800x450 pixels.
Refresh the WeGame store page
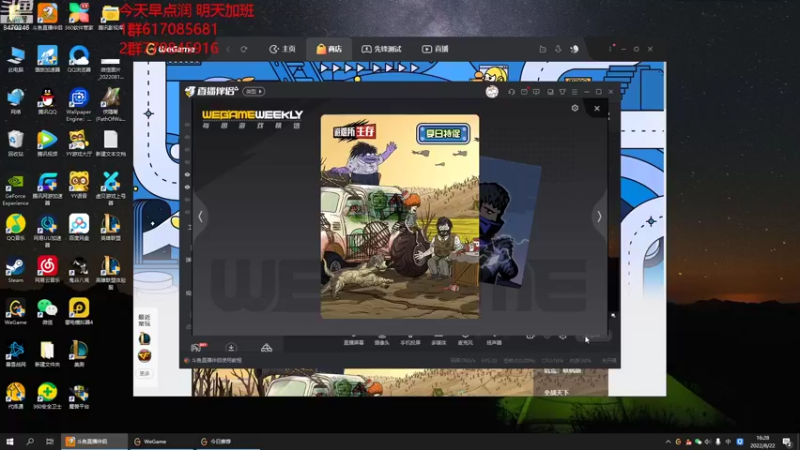[244, 49]
